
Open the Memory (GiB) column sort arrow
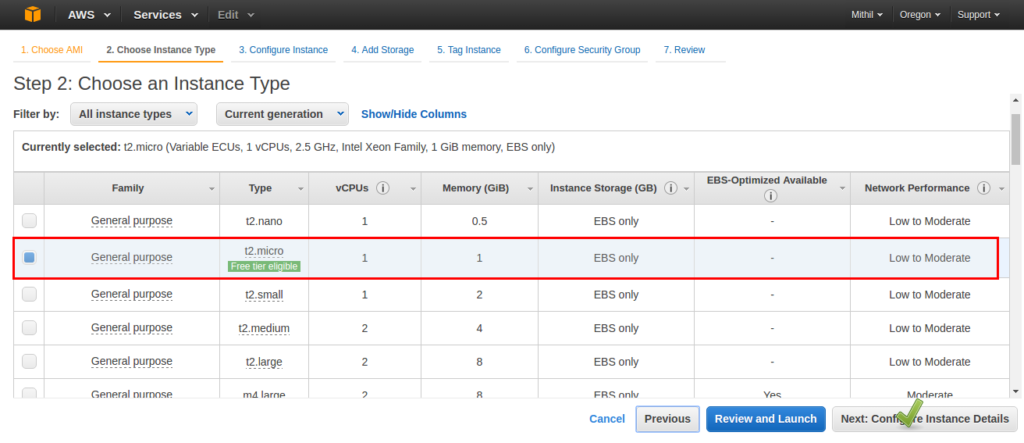click(528, 189)
